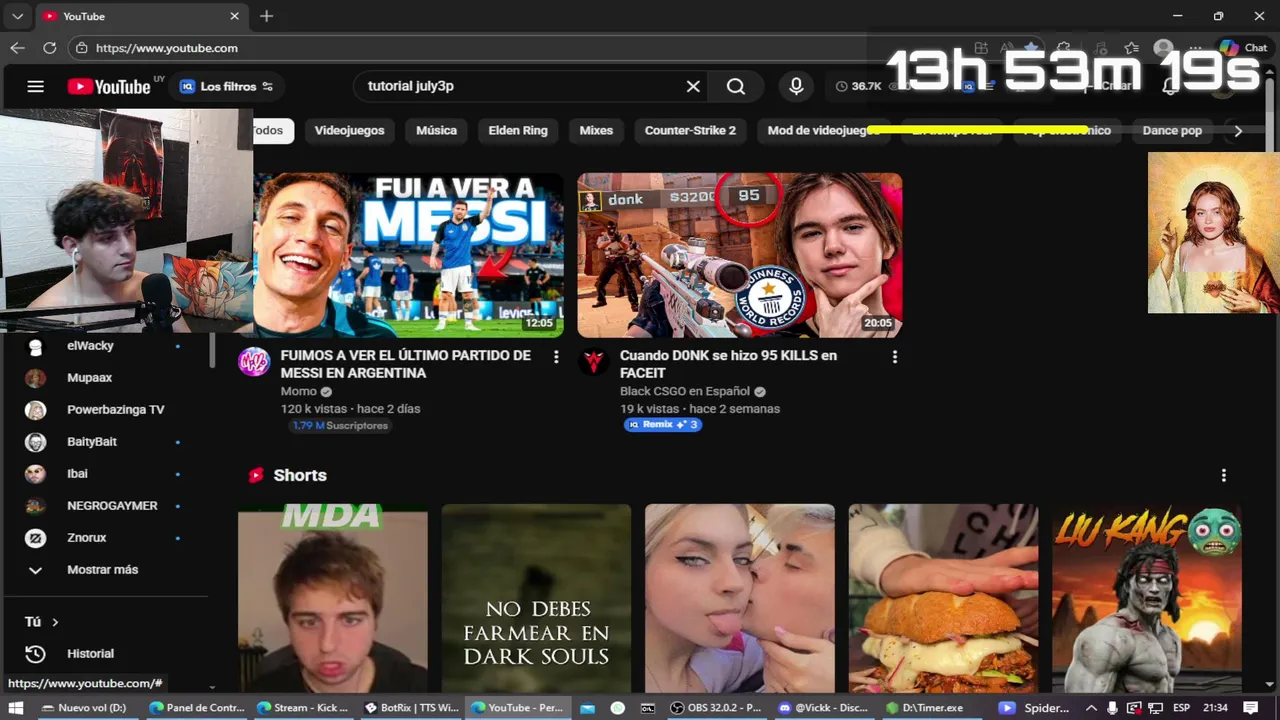The width and height of the screenshot is (1280, 720).
Task: Select the Música chip
Action: tap(436, 130)
